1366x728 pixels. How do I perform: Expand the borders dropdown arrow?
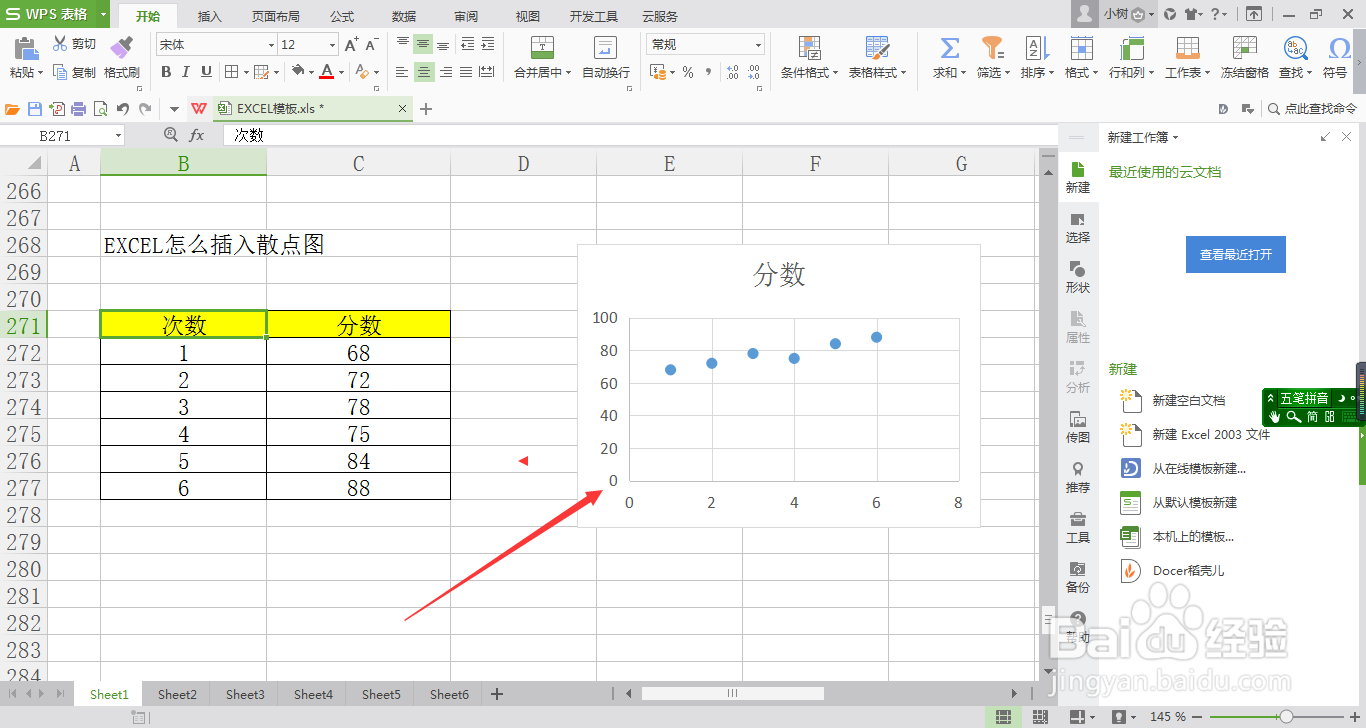245,72
